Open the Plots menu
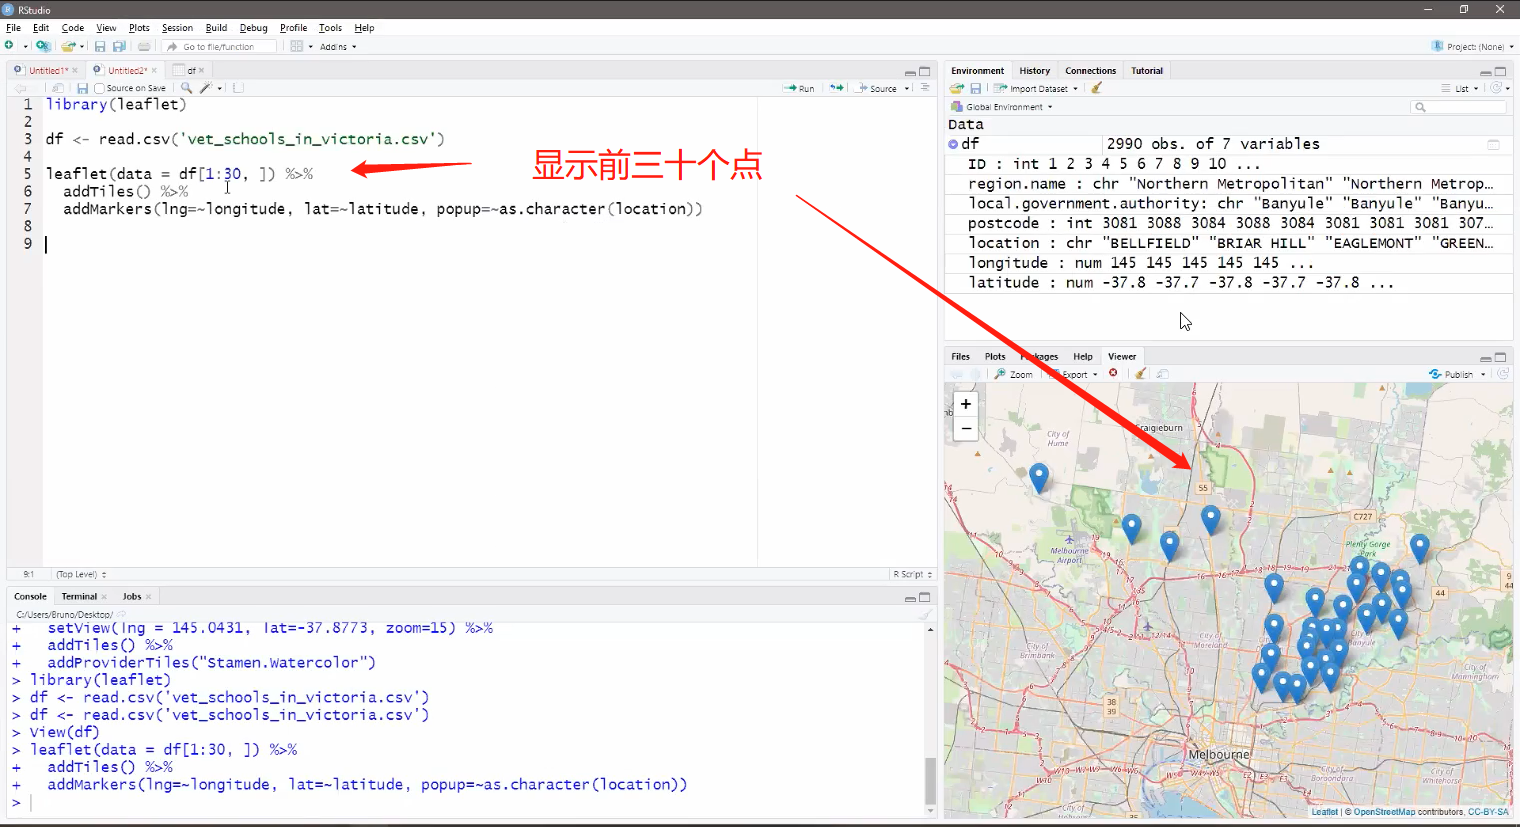The height and width of the screenshot is (827, 1520). (x=139, y=28)
